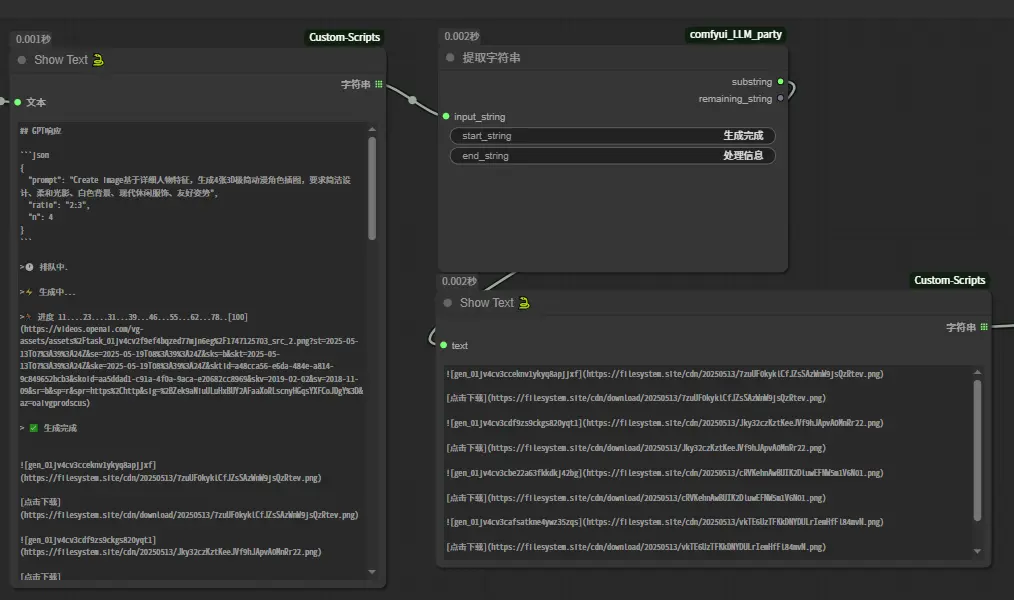Click the input_string input socket
Image resolution: width=1014 pixels, height=600 pixels.
pos(446,116)
